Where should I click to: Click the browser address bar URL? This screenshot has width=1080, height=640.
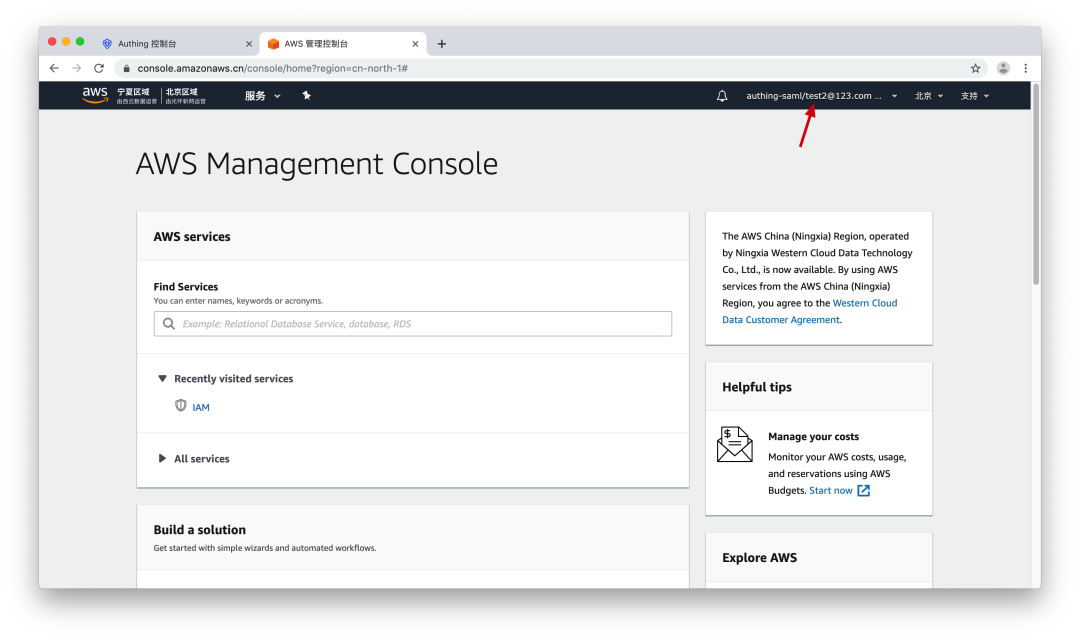(x=273, y=68)
